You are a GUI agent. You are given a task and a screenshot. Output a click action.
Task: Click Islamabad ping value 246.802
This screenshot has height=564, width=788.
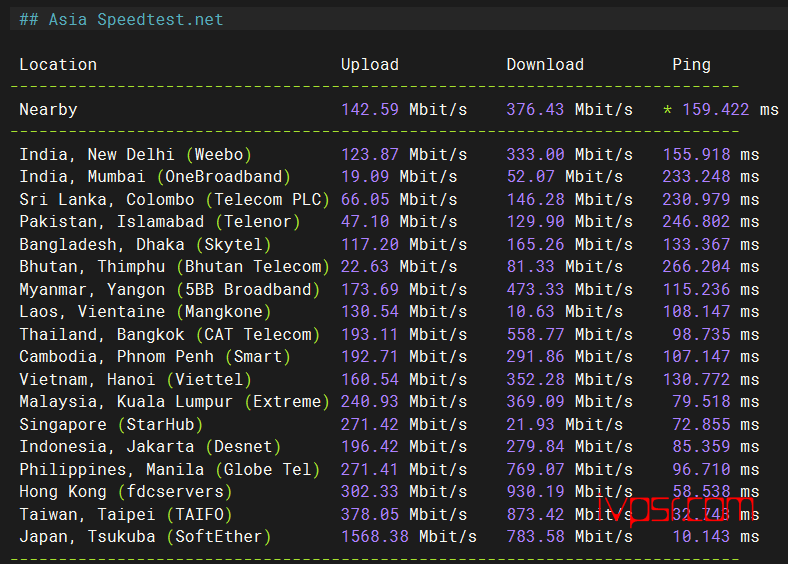(696, 222)
